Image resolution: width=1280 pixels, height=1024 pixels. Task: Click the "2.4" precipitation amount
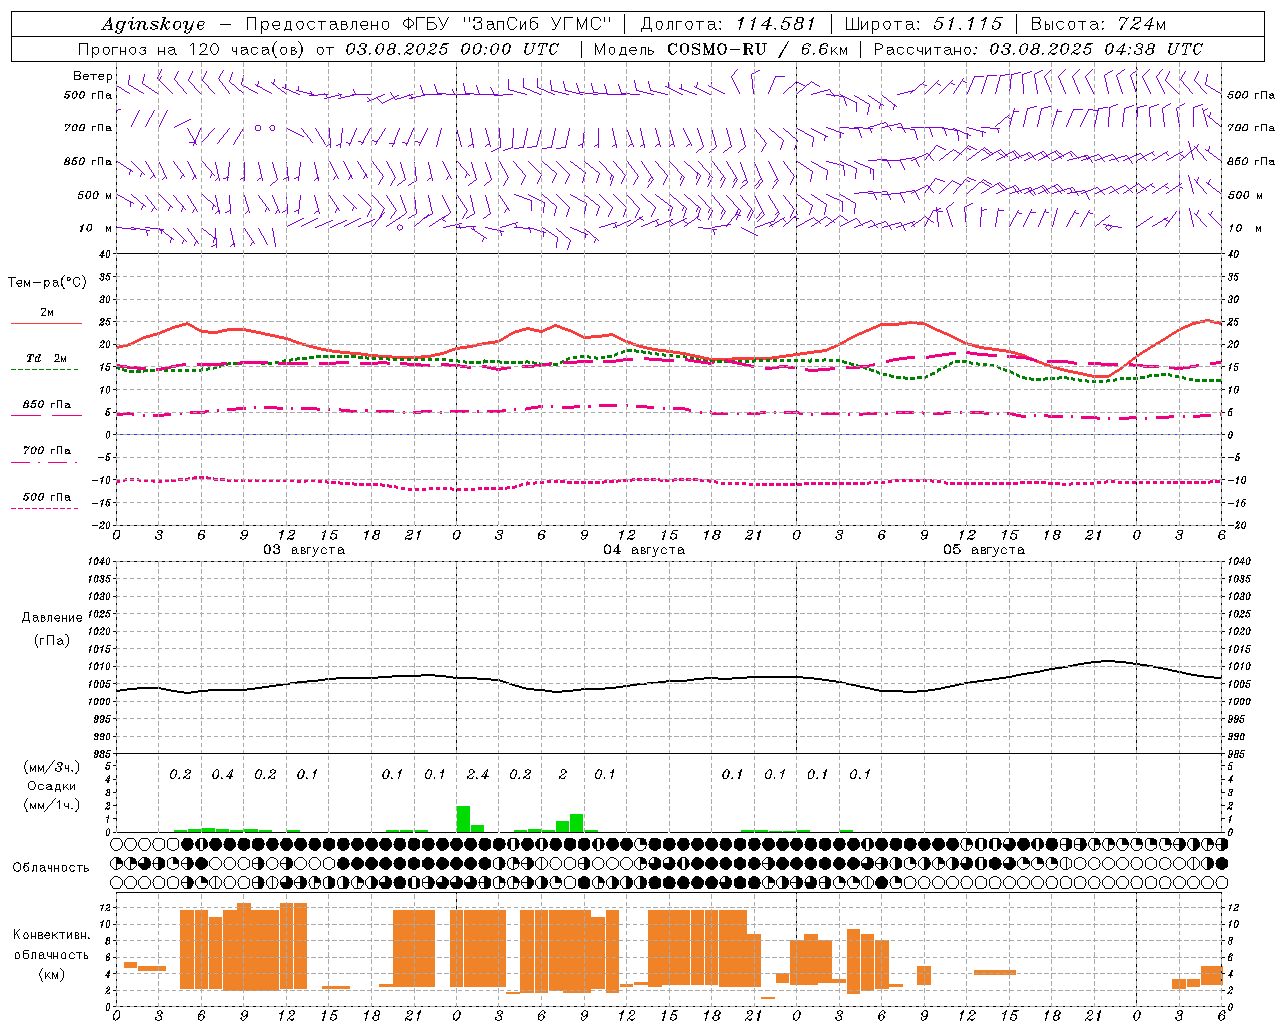point(478,774)
